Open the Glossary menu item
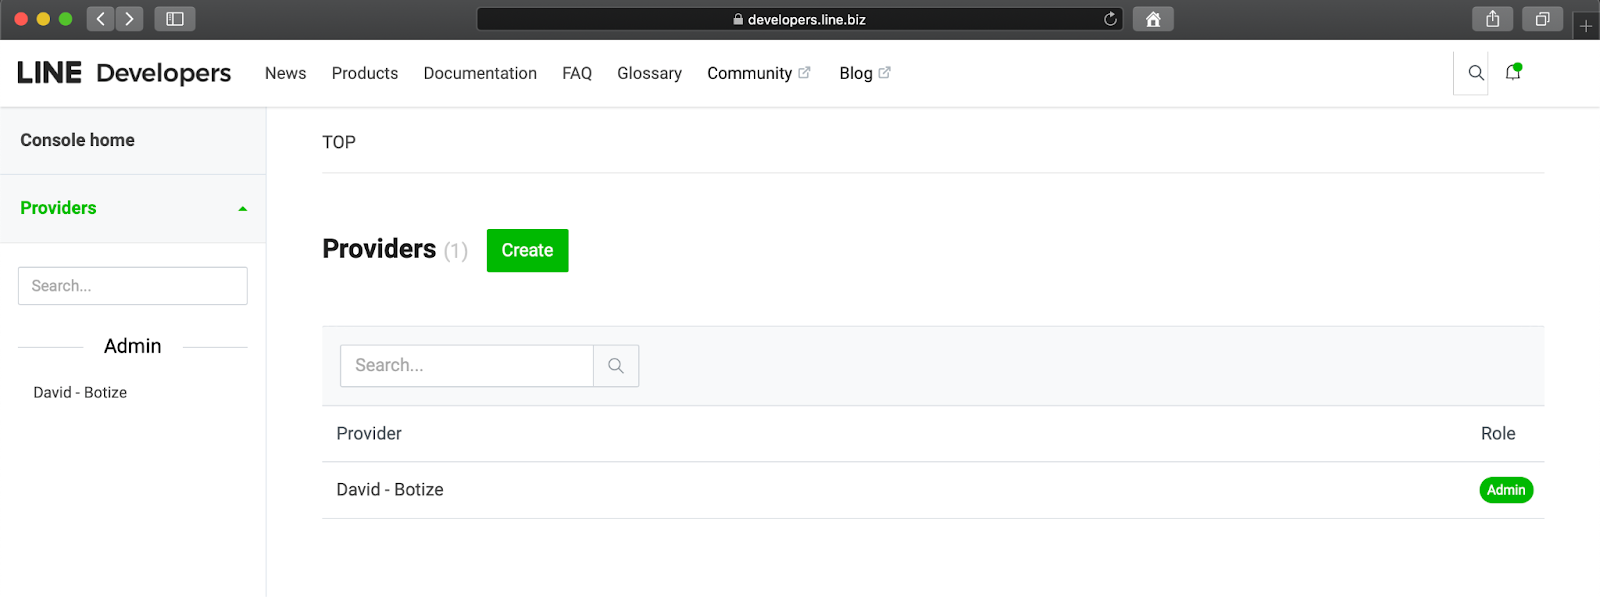 pos(649,73)
